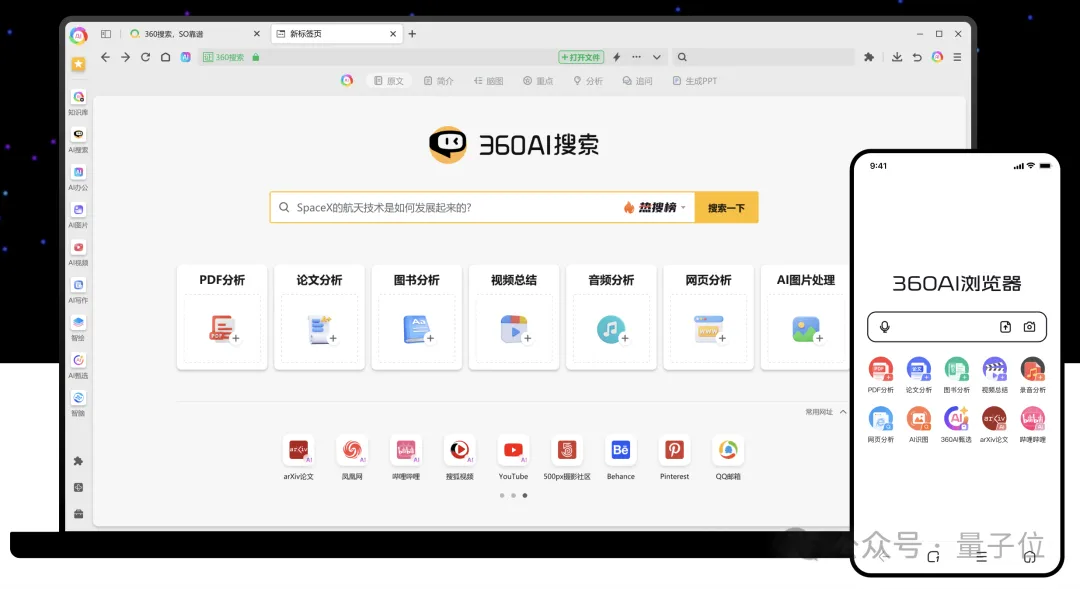Open the YouTube quick link

click(513, 451)
